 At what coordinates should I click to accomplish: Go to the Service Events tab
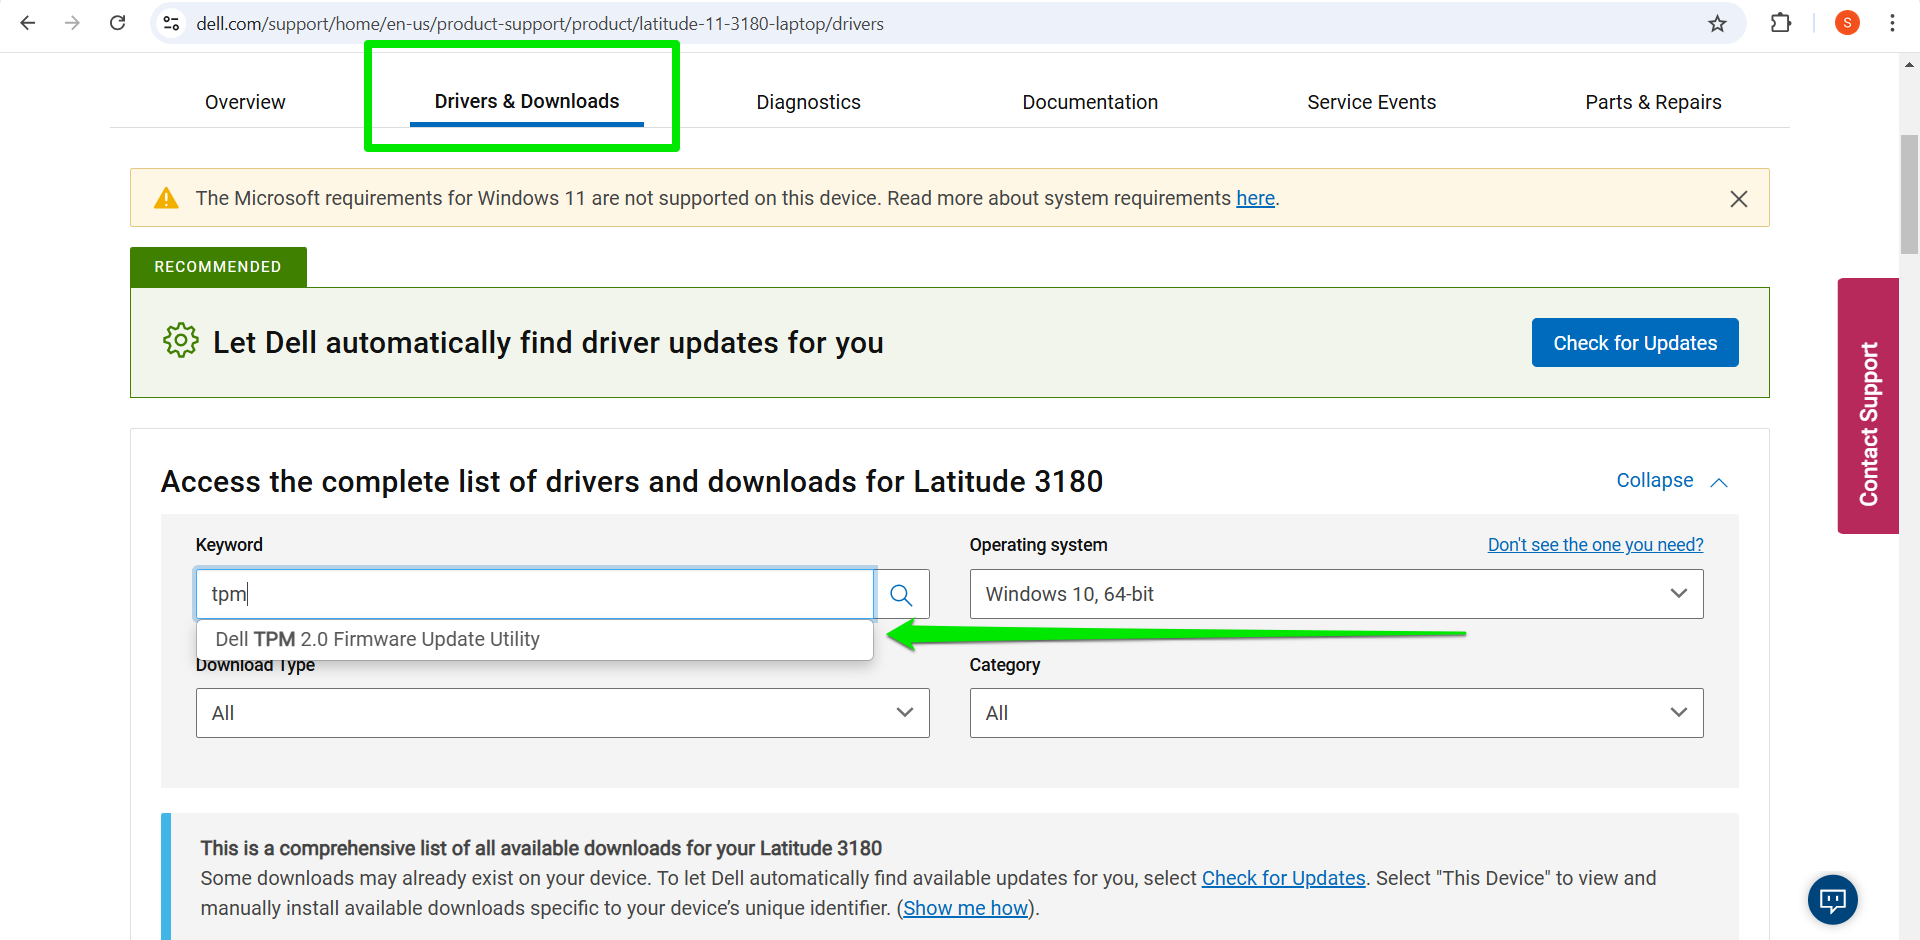[x=1371, y=102]
